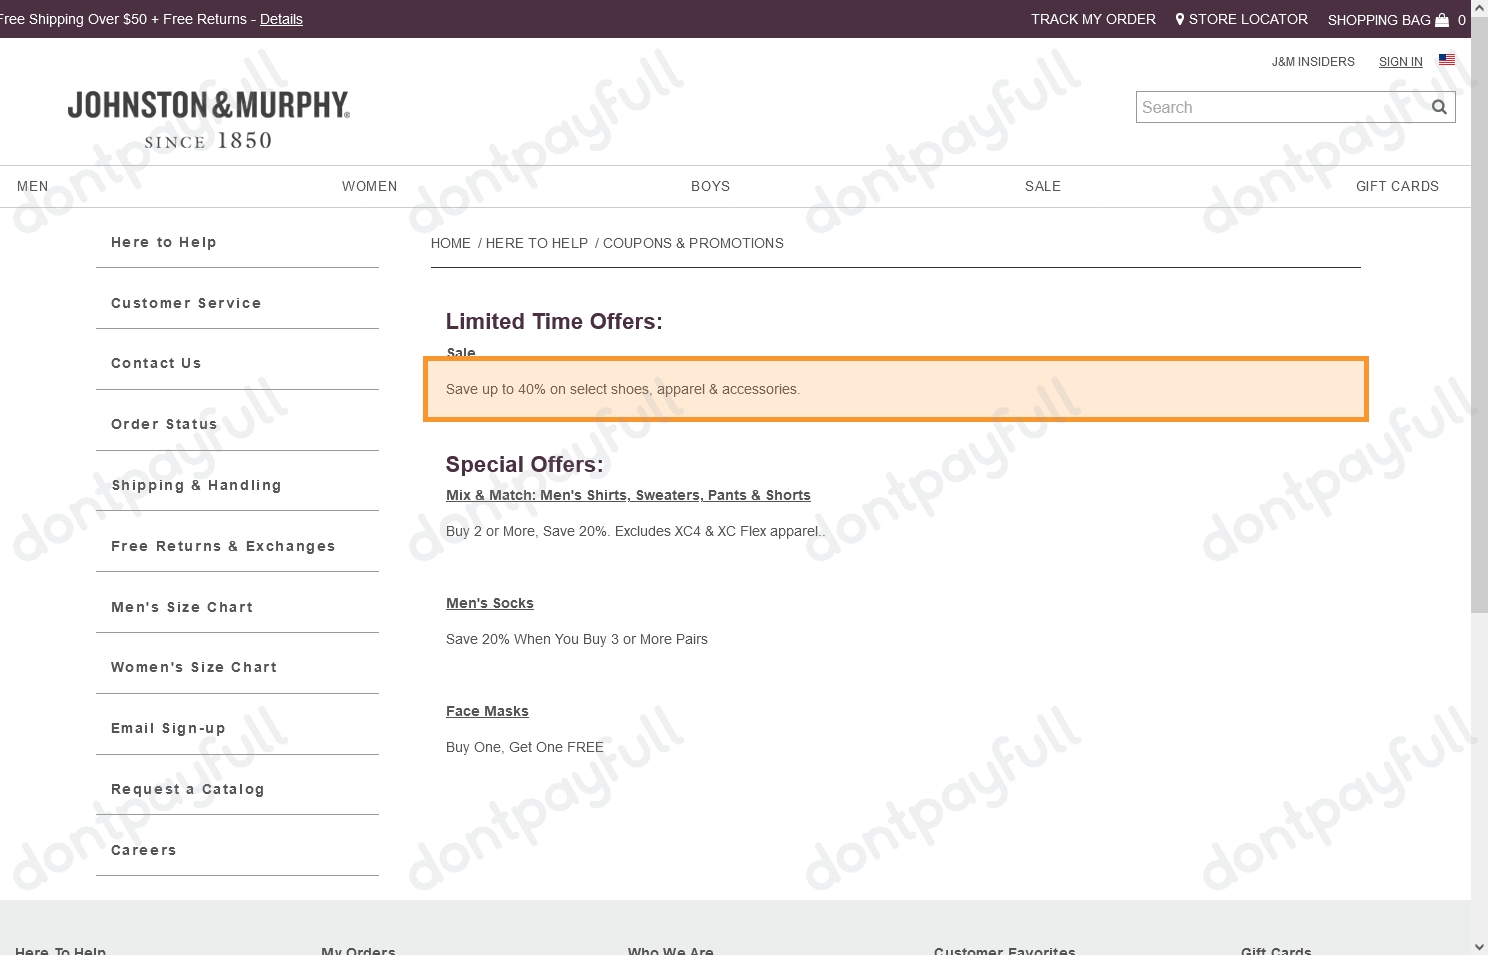Viewport: 1488px width, 955px height.
Task: Open the Sale navigation menu
Action: click(x=1043, y=186)
